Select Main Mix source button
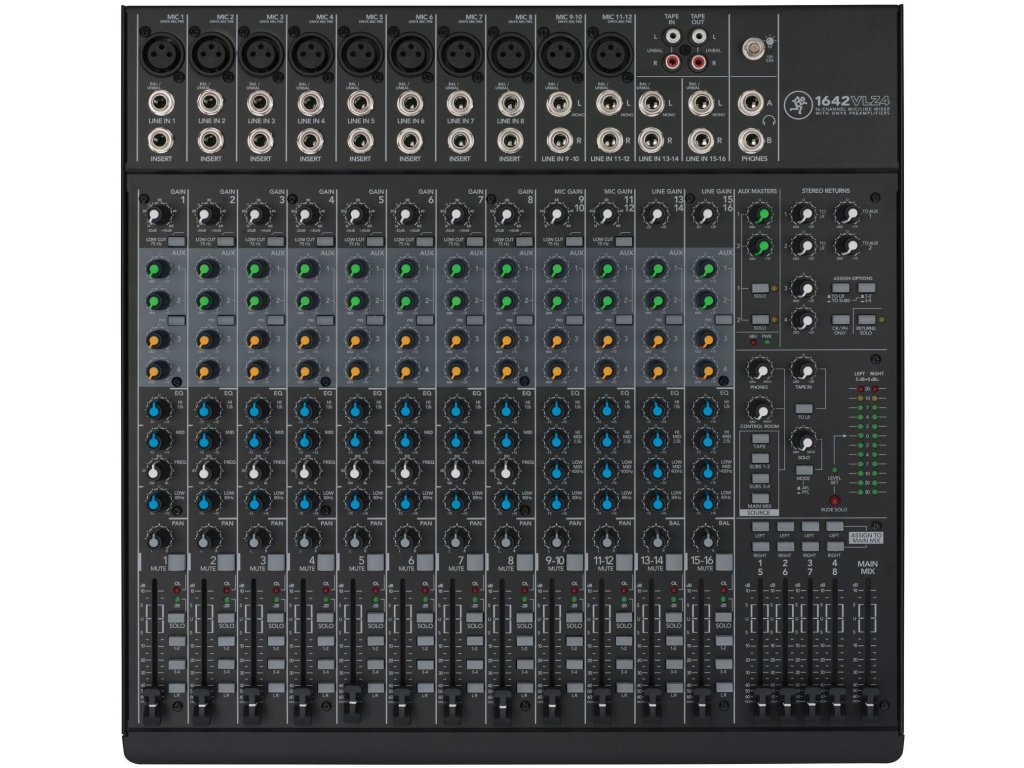1024x768 pixels. pos(761,497)
